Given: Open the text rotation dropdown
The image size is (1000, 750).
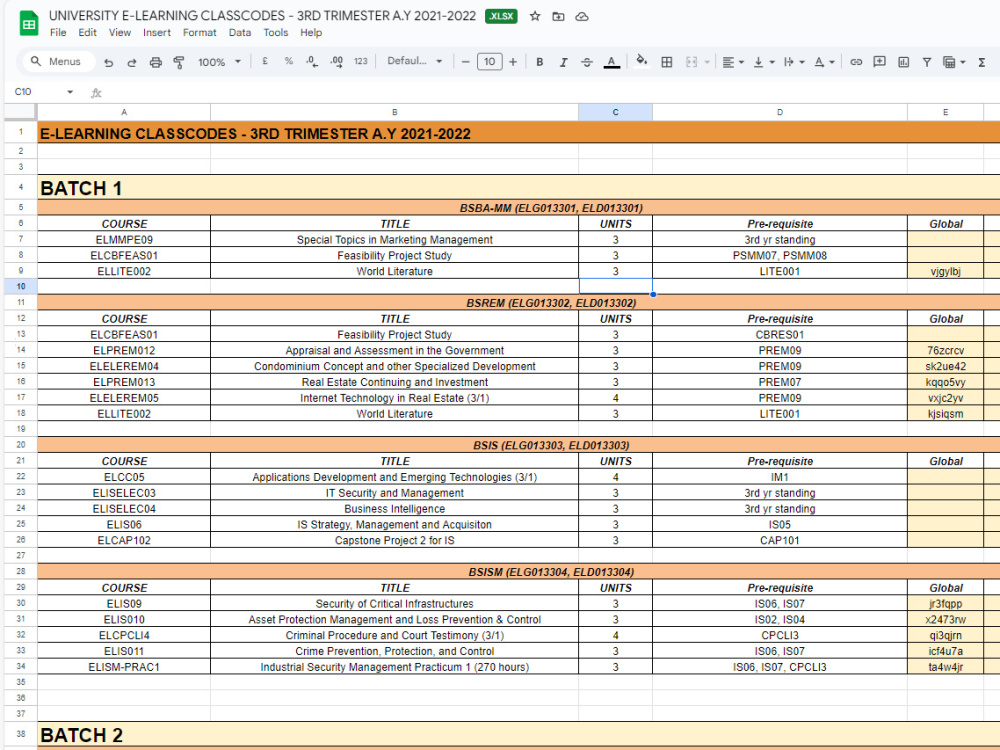Looking at the screenshot, I should (825, 62).
